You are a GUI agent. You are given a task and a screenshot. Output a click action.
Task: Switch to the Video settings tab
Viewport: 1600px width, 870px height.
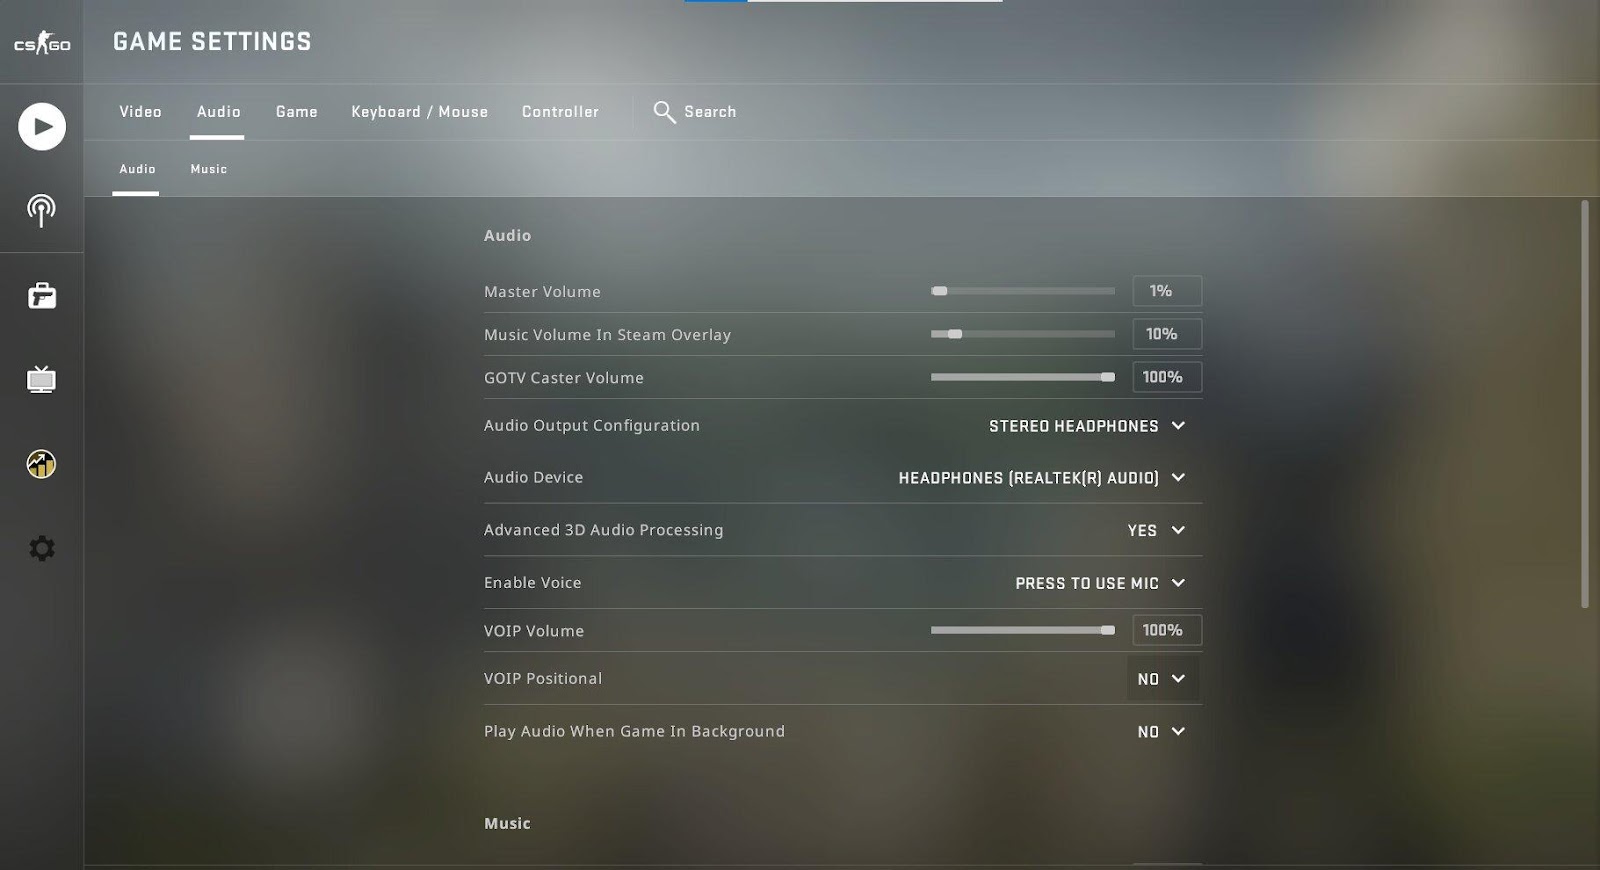[x=140, y=112]
